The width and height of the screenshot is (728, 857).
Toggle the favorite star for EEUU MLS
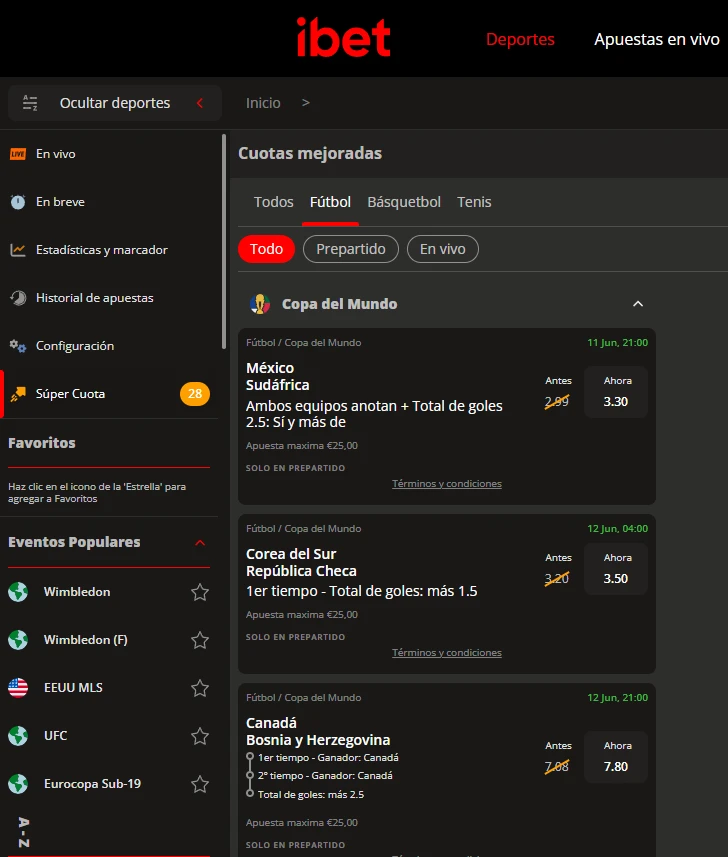200,688
